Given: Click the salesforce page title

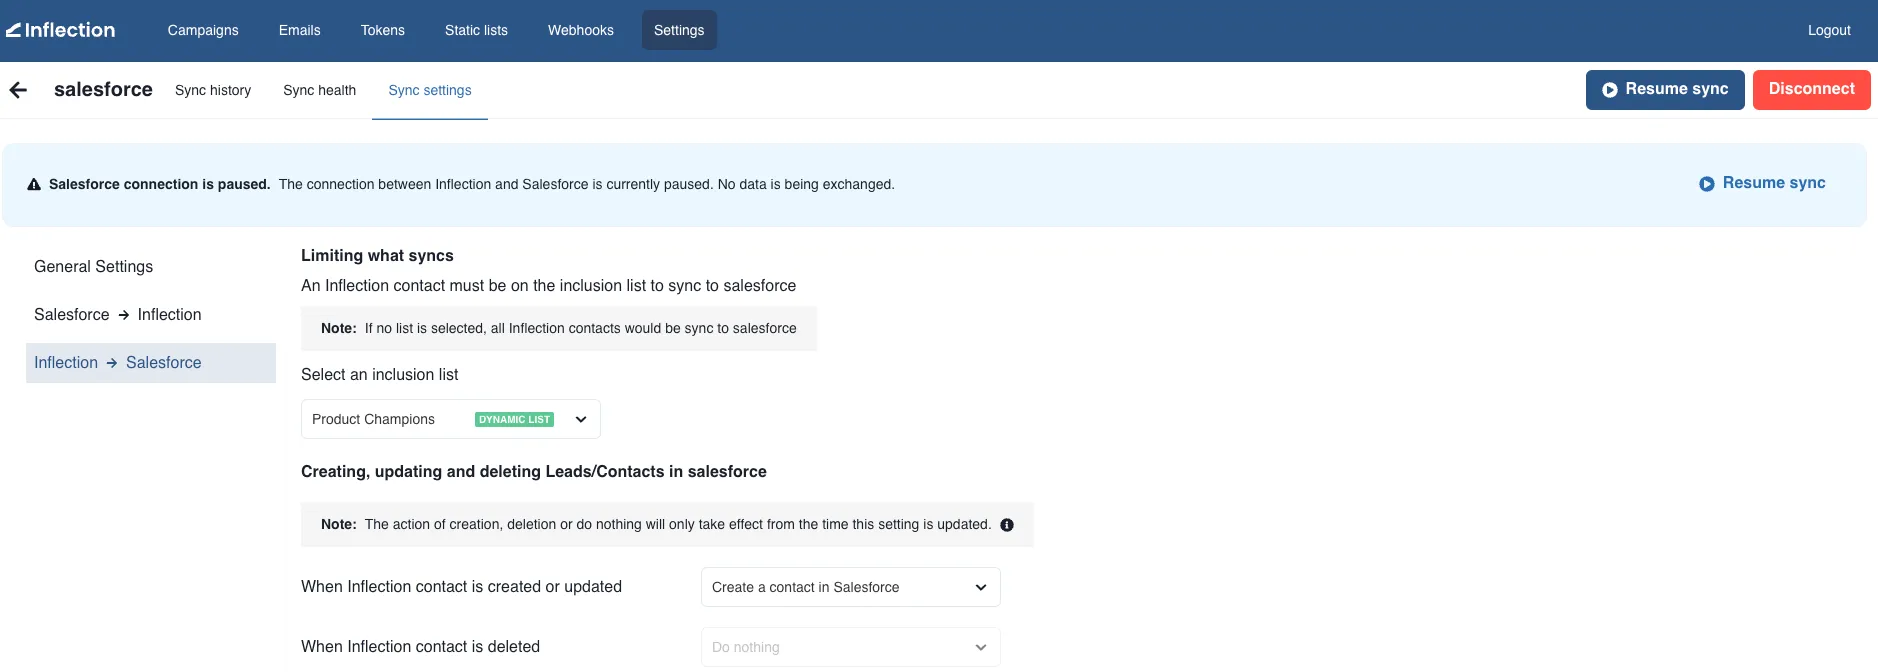Looking at the screenshot, I should (x=103, y=89).
